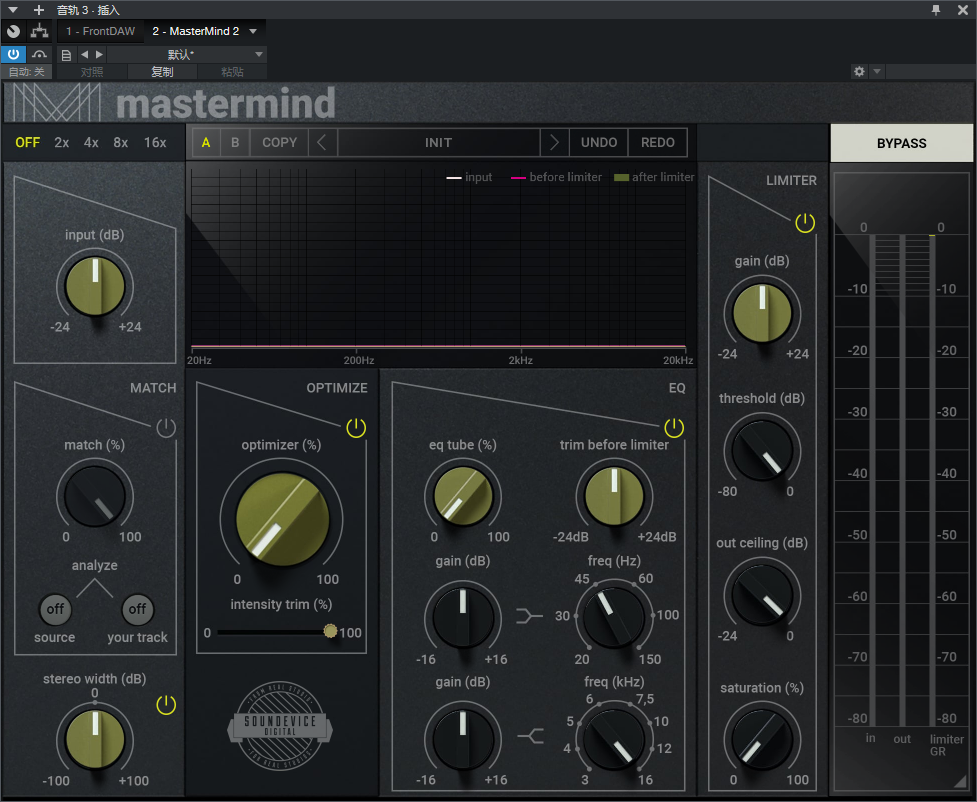Click the match (%) knob
This screenshot has height=802, width=977.
point(95,497)
